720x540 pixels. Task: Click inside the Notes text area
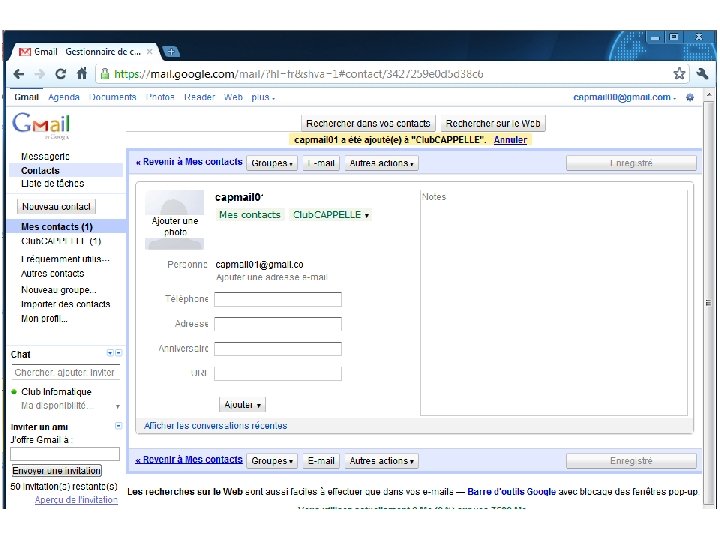pos(554,303)
